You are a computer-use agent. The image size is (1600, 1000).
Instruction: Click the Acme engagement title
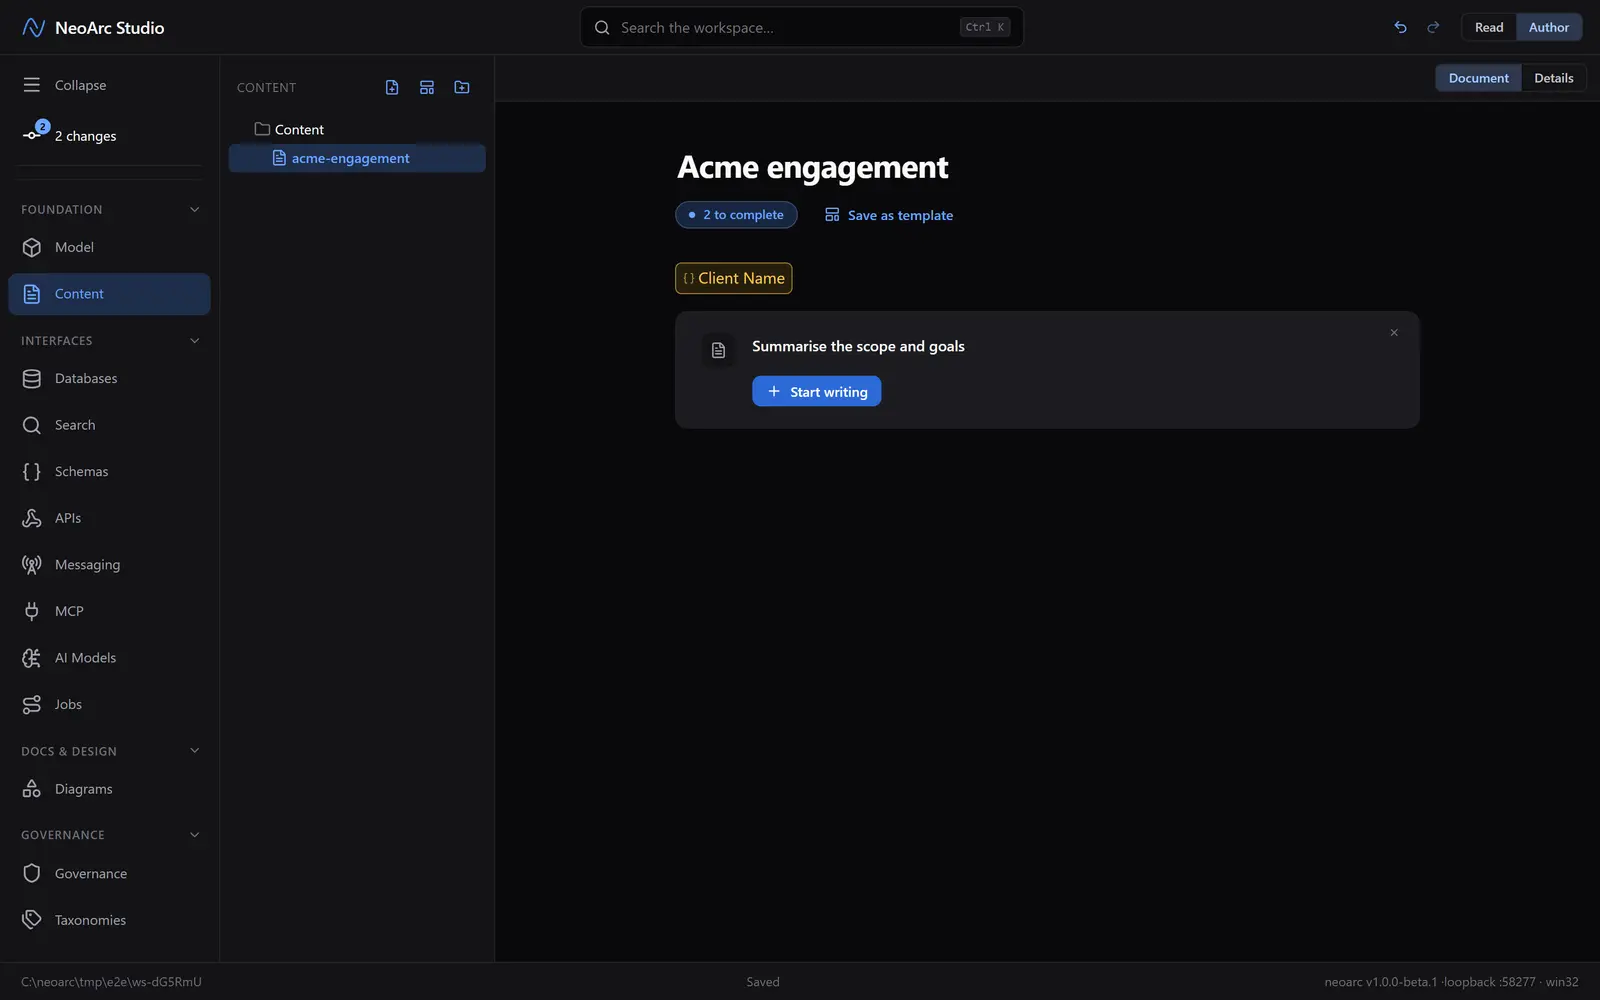812,167
